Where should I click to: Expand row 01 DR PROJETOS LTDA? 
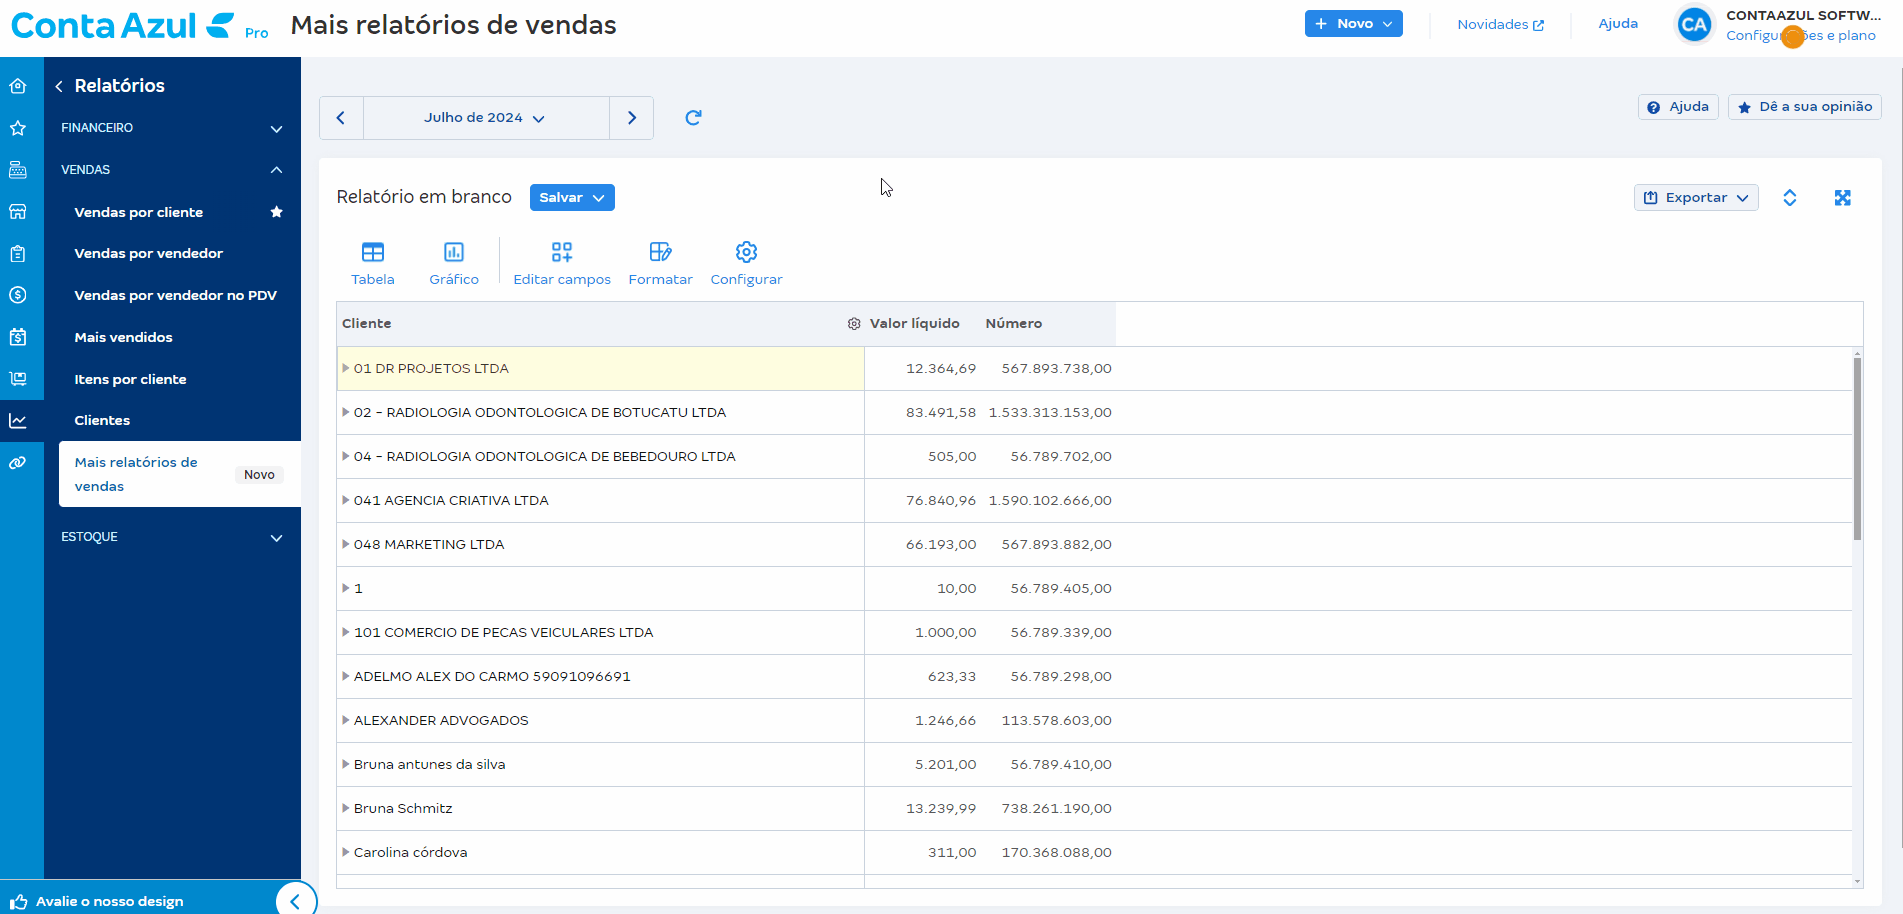346,368
